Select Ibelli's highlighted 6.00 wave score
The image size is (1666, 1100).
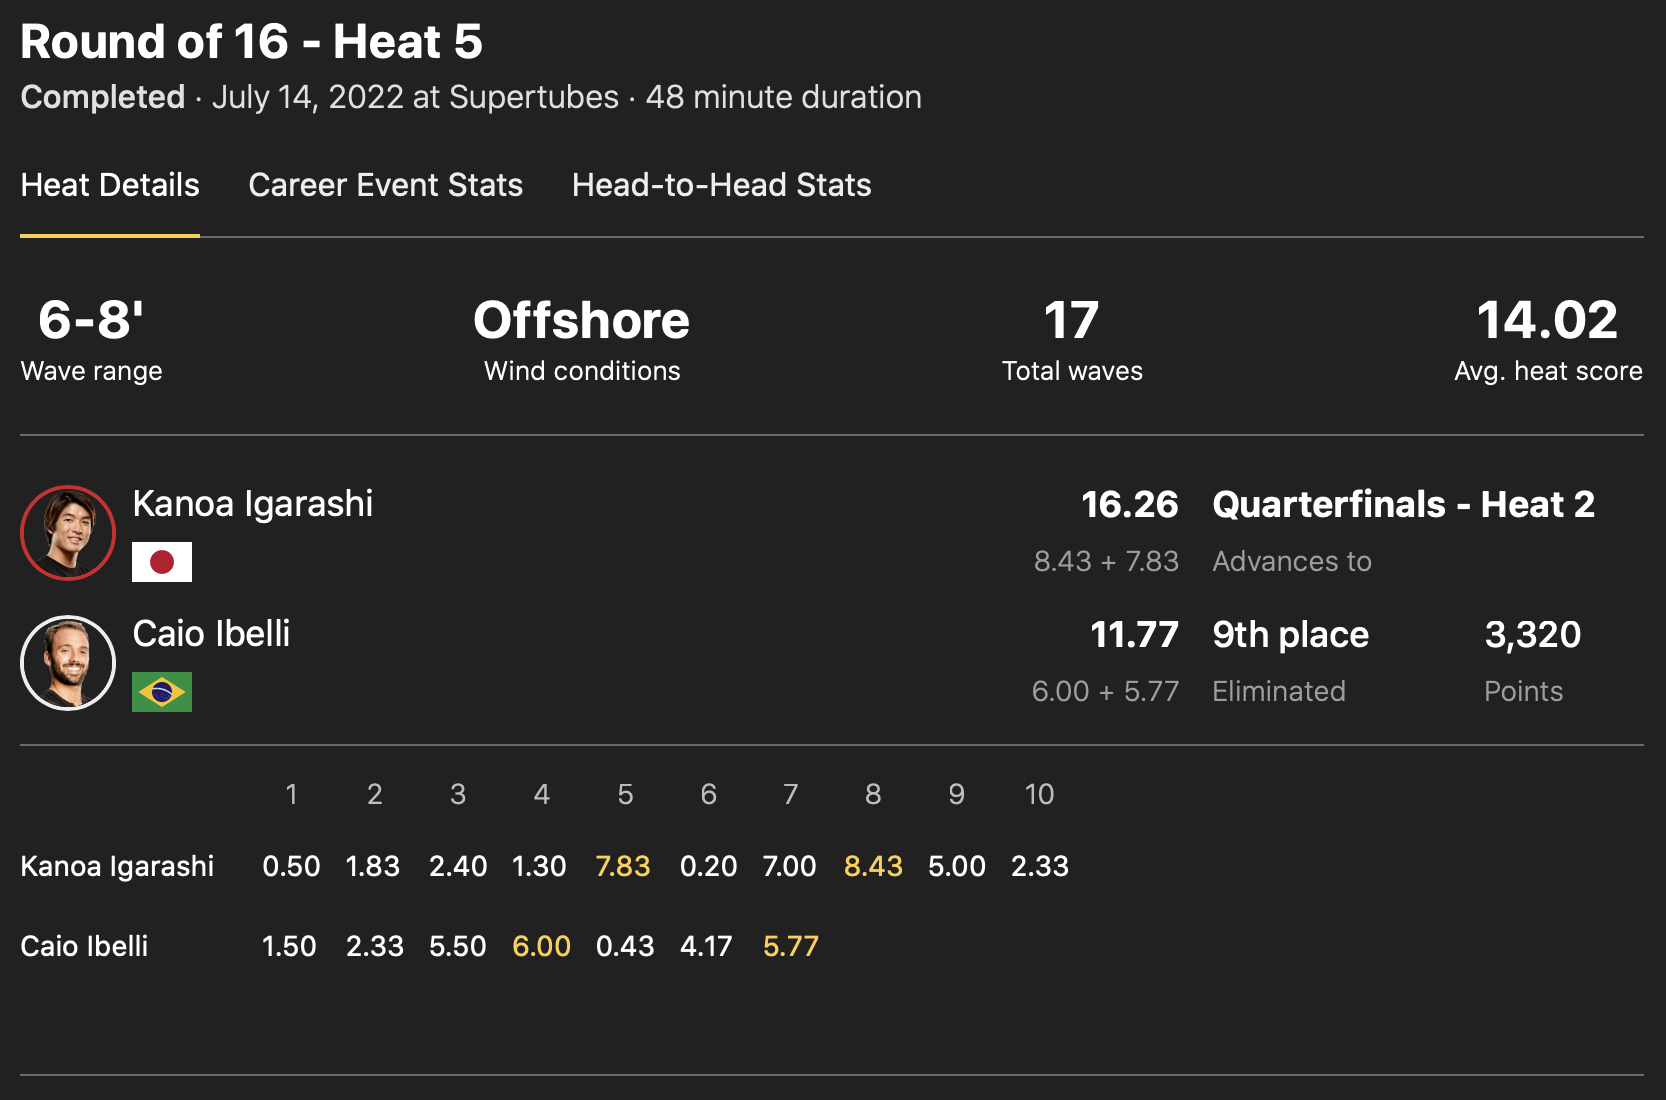541,946
